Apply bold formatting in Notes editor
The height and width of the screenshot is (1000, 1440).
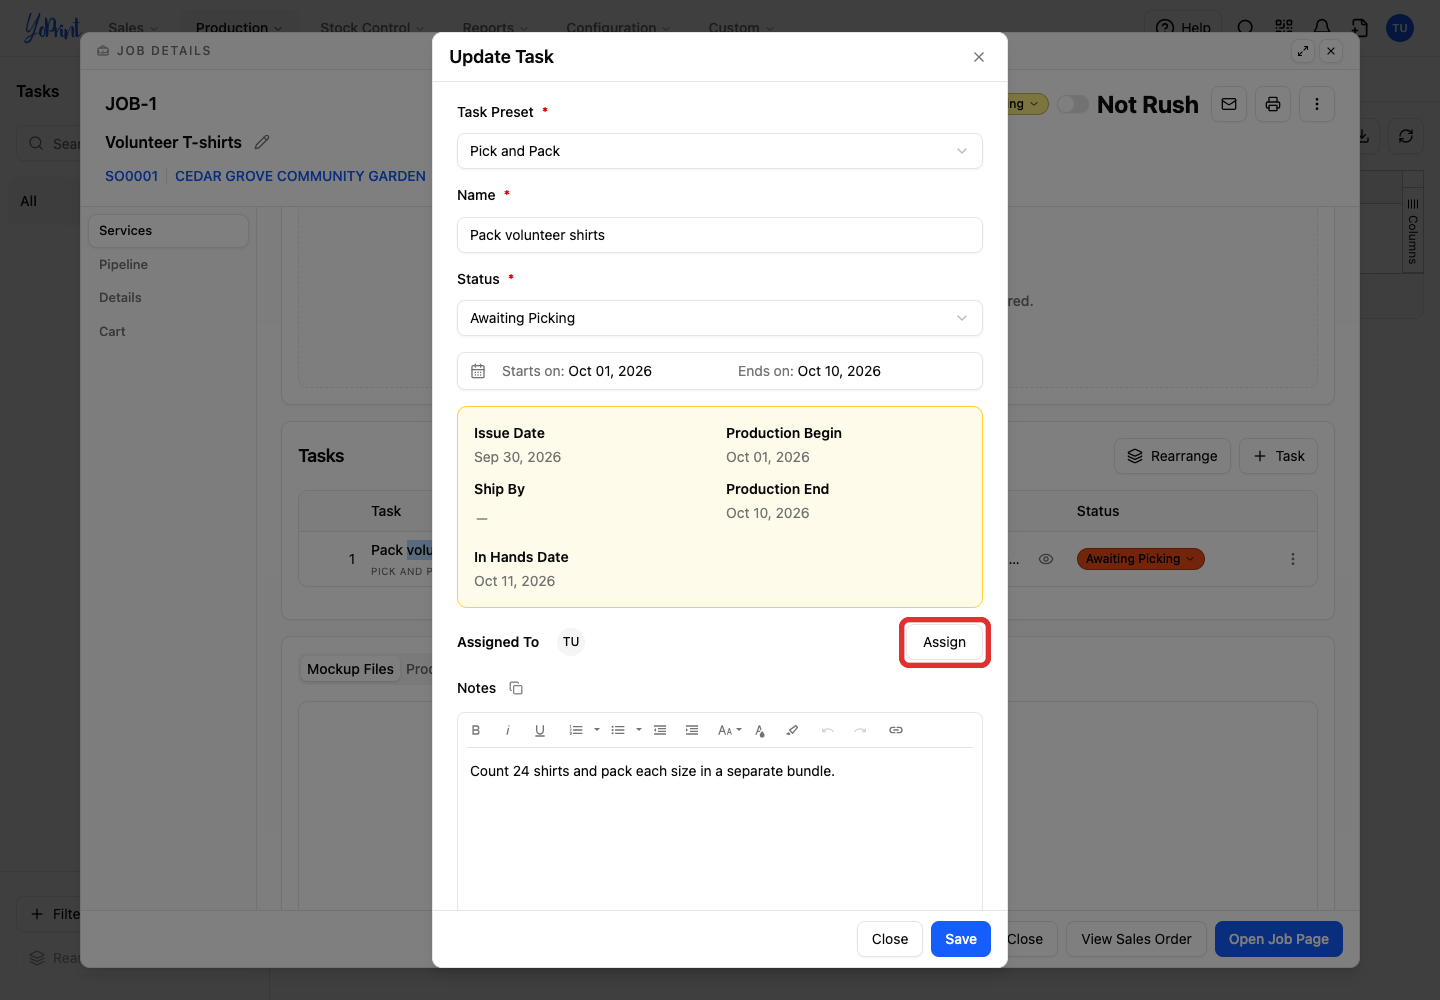click(476, 730)
